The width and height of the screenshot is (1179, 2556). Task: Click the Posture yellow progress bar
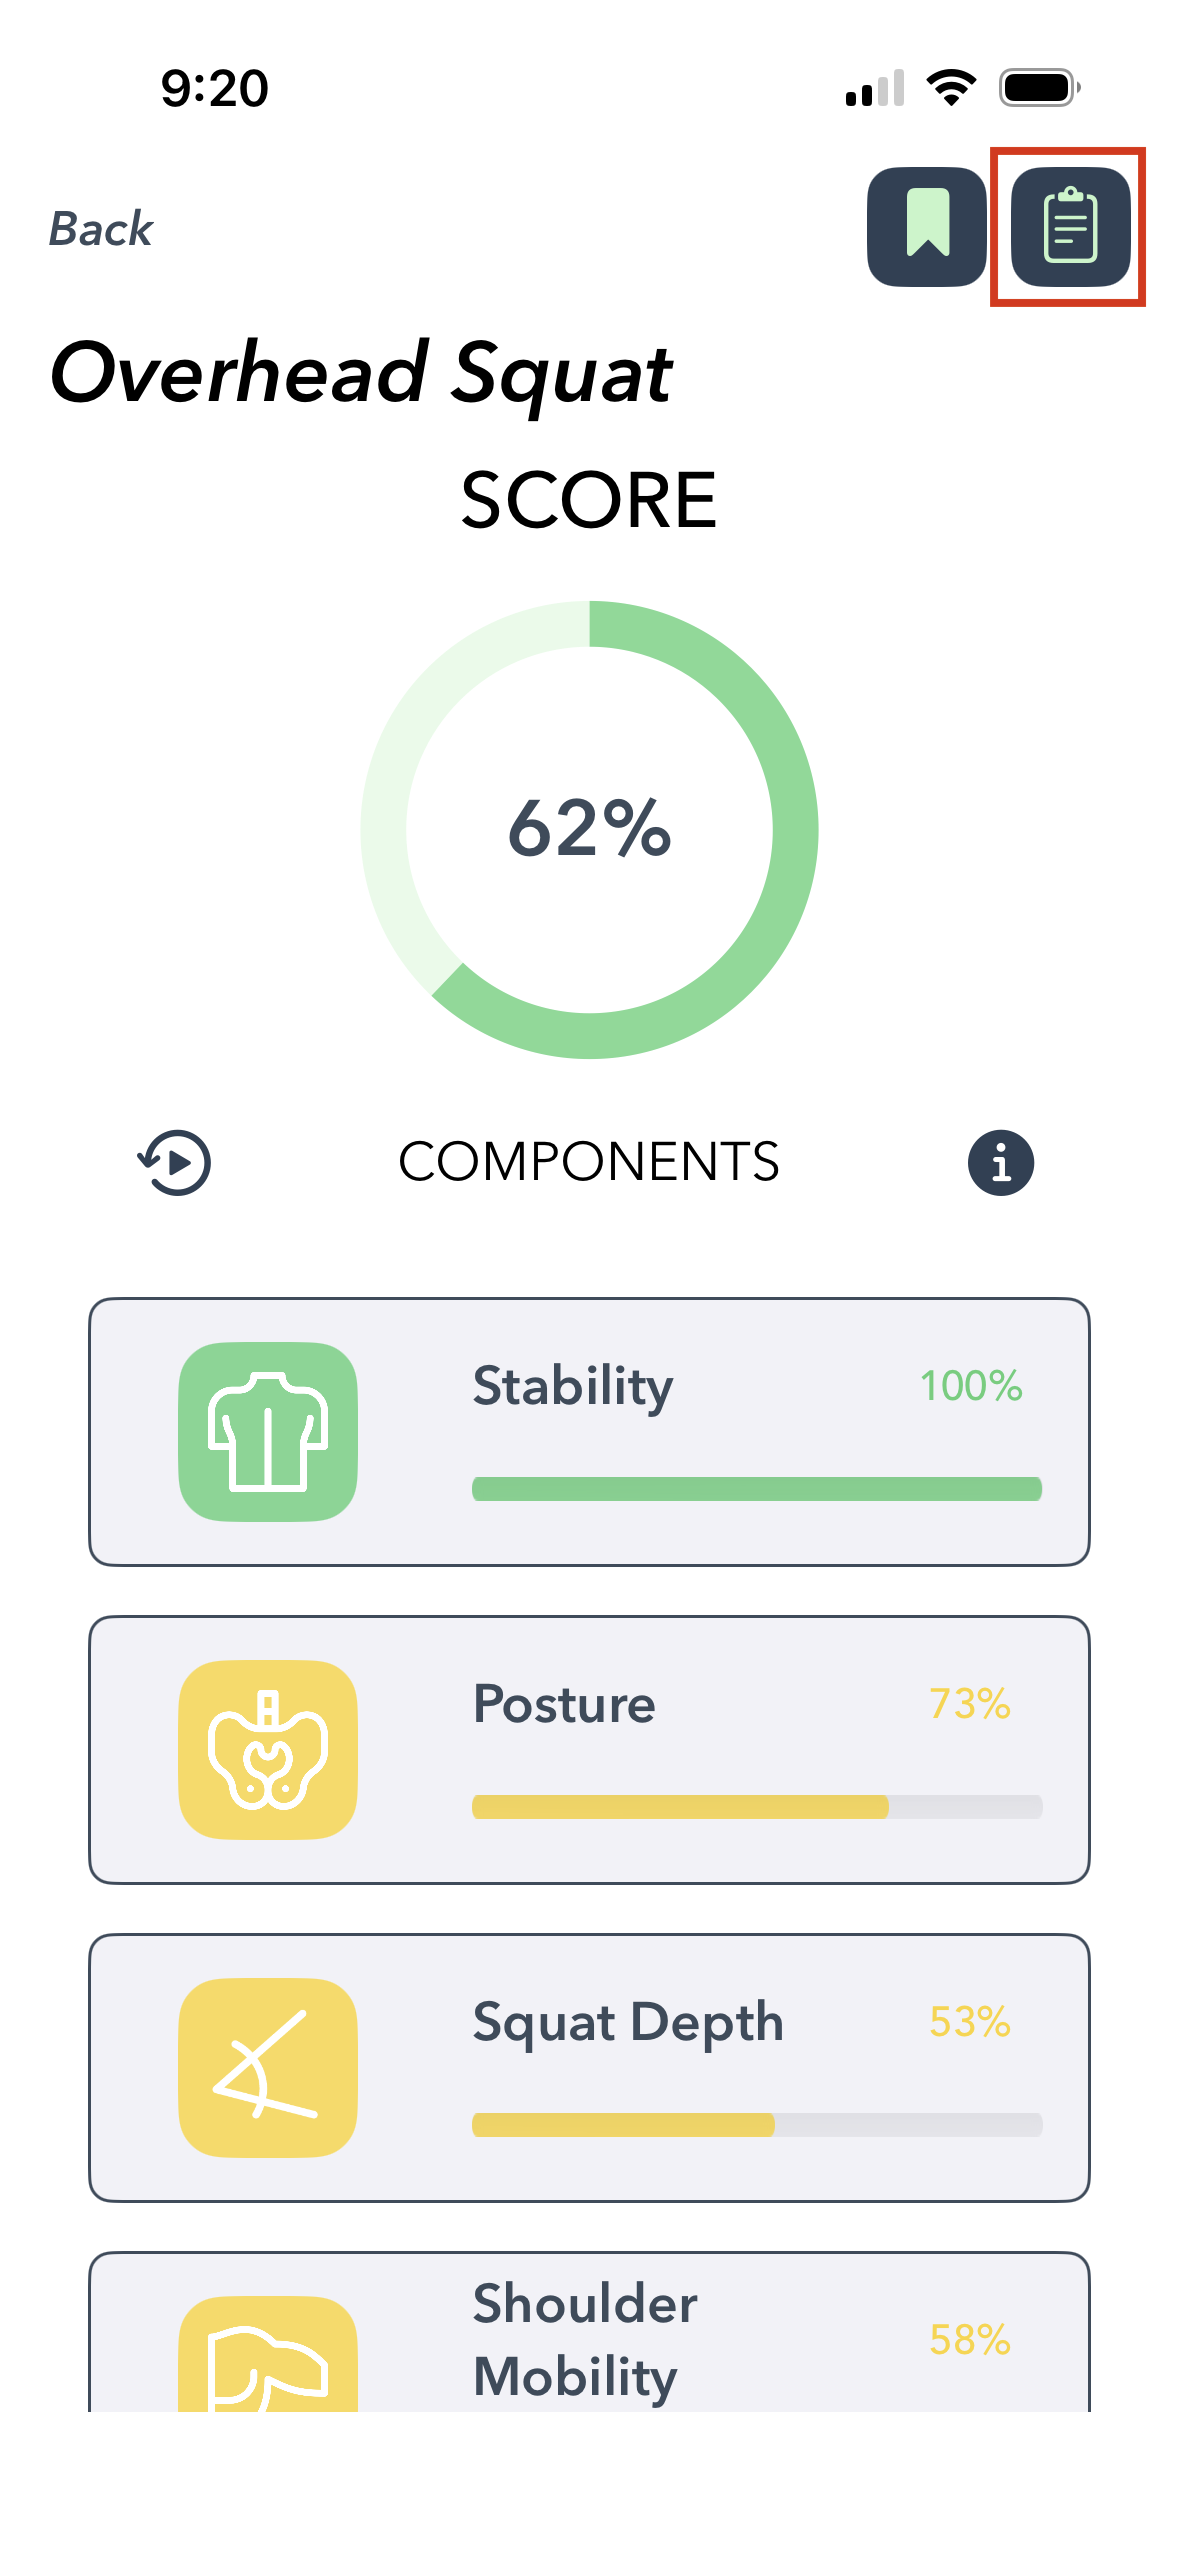click(x=757, y=1807)
